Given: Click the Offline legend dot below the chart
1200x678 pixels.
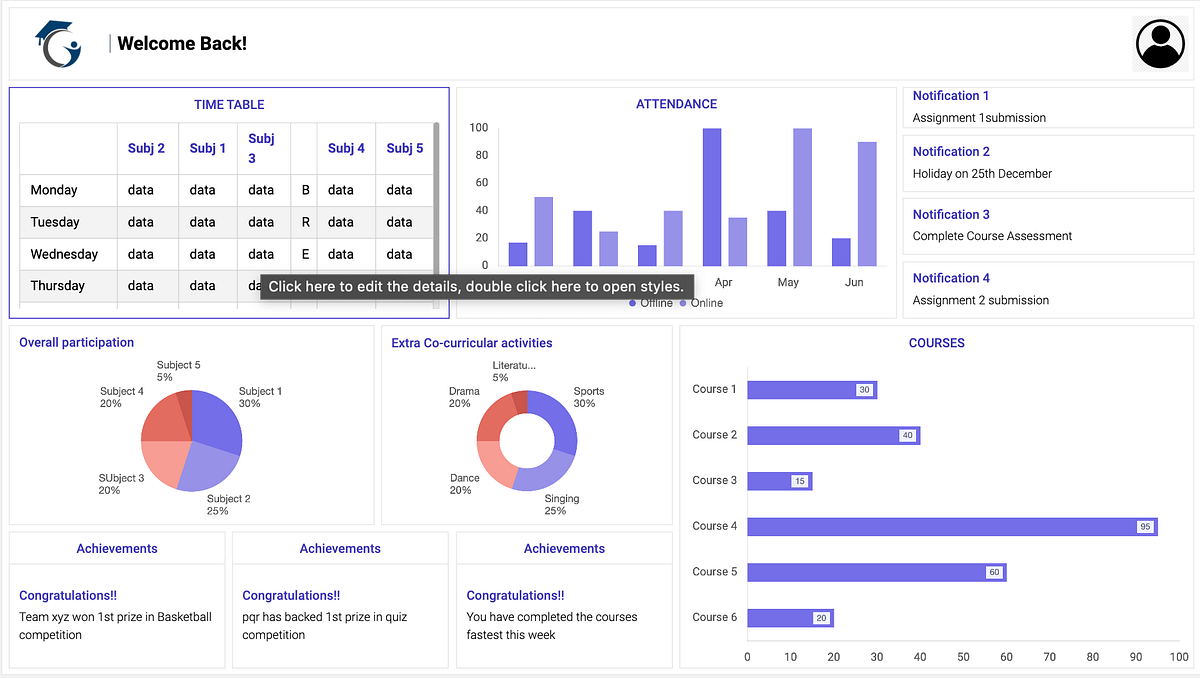Looking at the screenshot, I should pyautogui.click(x=632, y=303).
